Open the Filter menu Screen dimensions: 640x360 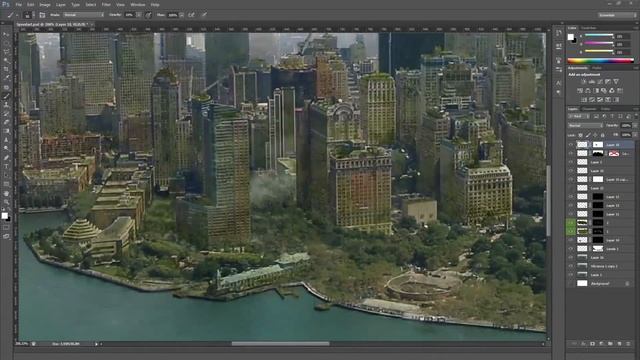(106, 5)
